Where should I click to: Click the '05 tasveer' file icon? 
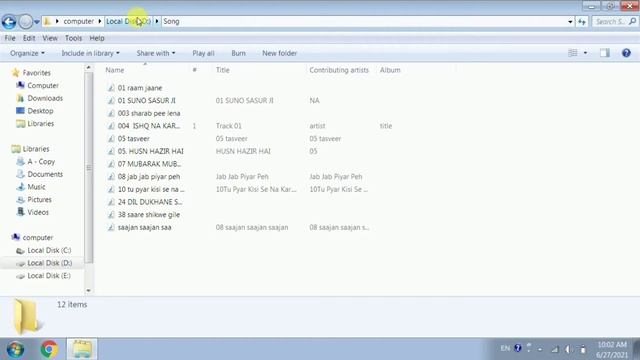[x=111, y=138]
